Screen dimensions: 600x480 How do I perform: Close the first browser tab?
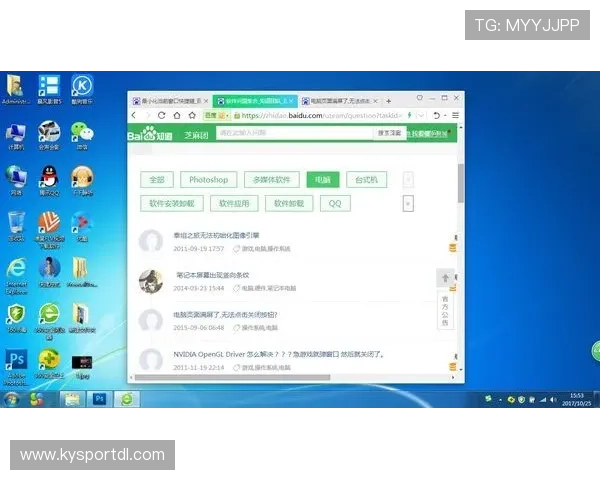pos(206,101)
